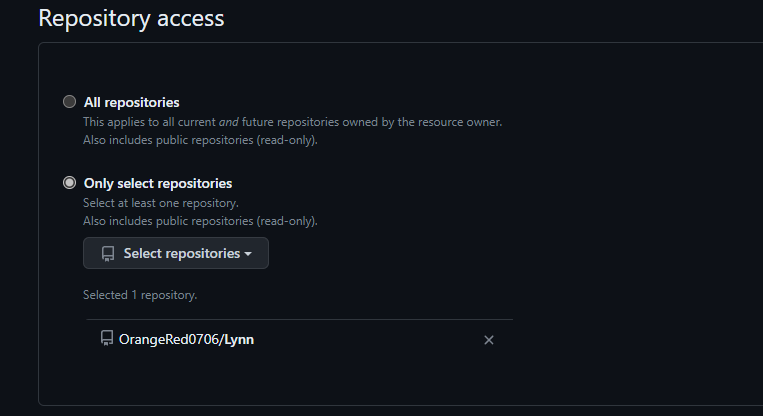Click the Only select repositories label
The height and width of the screenshot is (416, 763).
[157, 183]
